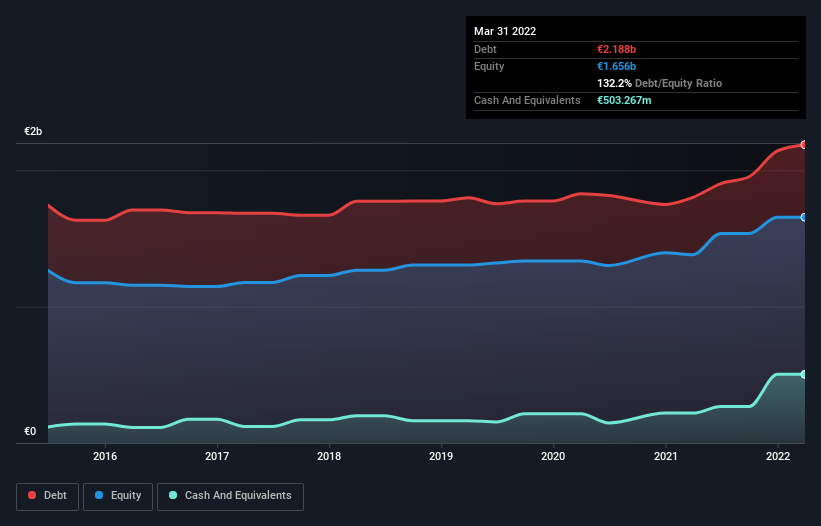Toggle the Debt legend button
Image resolution: width=821 pixels, height=526 pixels.
(x=47, y=496)
